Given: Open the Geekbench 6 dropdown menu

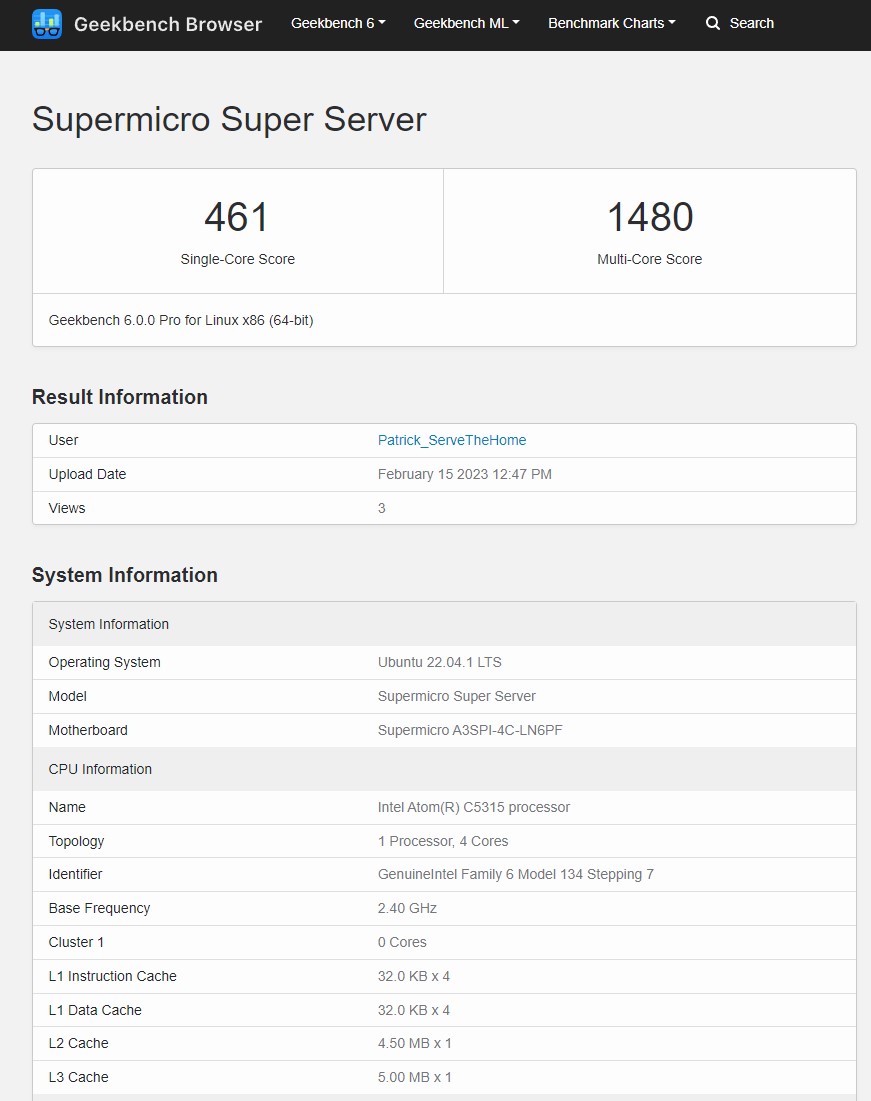Looking at the screenshot, I should (338, 23).
